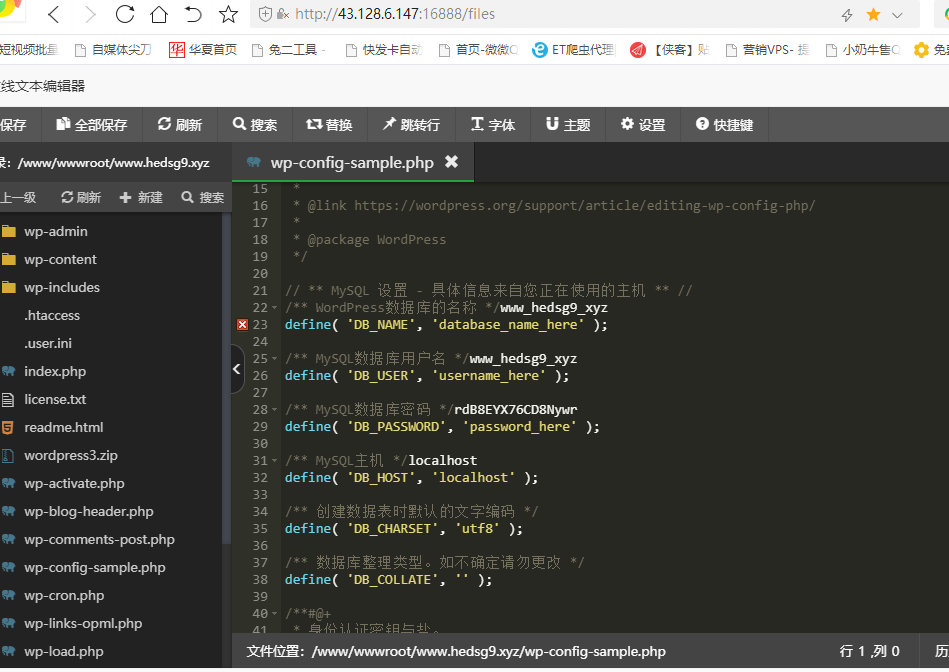Collapse the code fold at line 31
Viewport: 949px width, 672px height.
tap(275, 461)
